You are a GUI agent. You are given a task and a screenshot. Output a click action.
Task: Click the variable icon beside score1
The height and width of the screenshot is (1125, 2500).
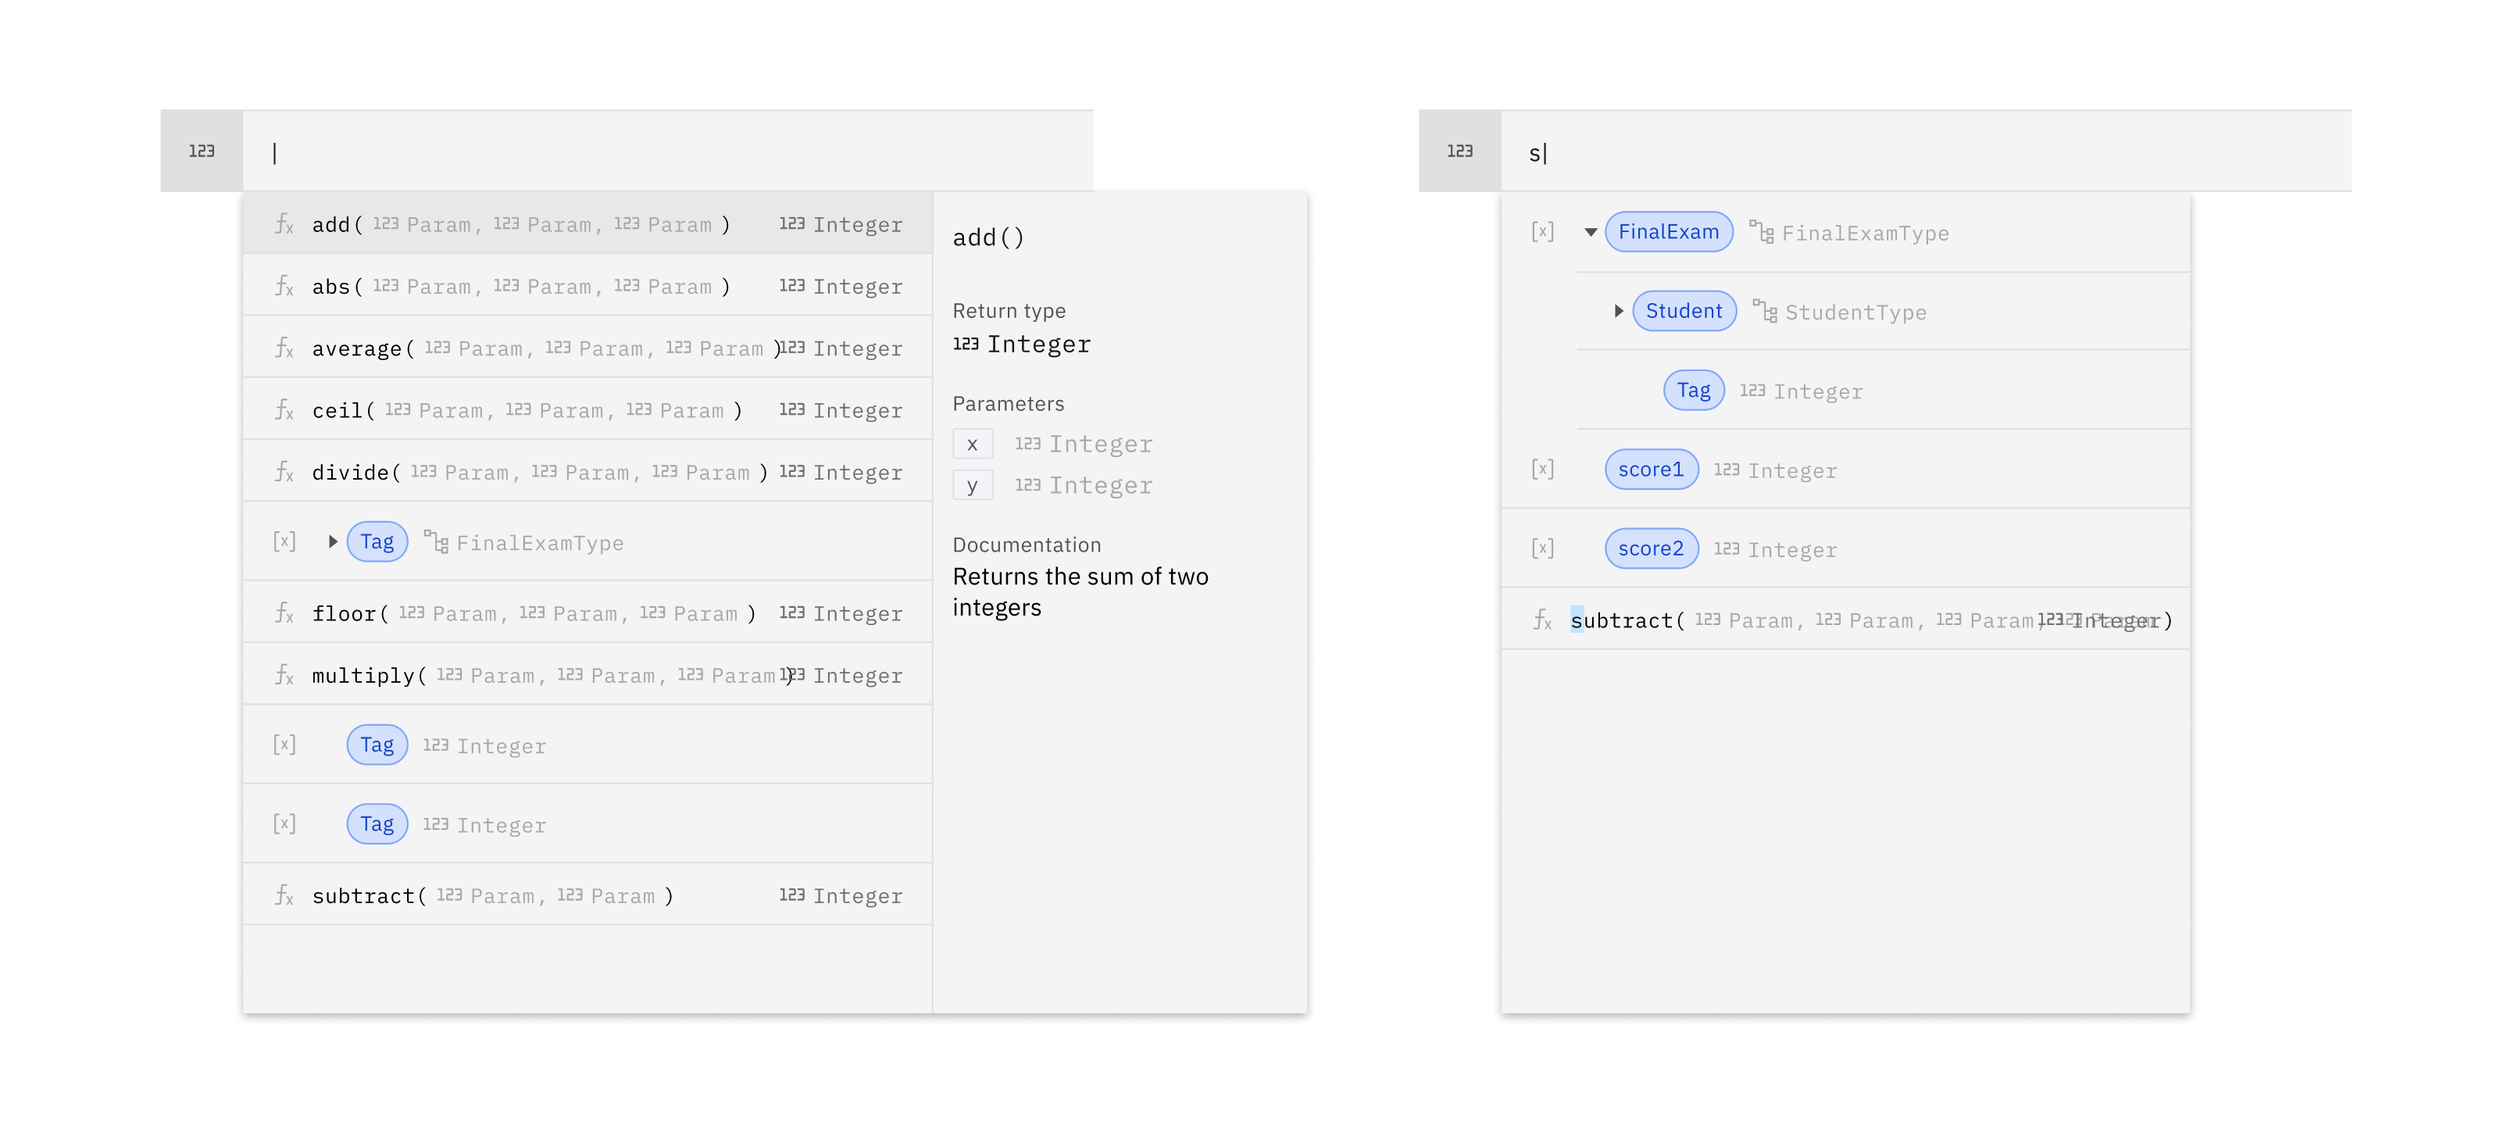pyautogui.click(x=1542, y=469)
